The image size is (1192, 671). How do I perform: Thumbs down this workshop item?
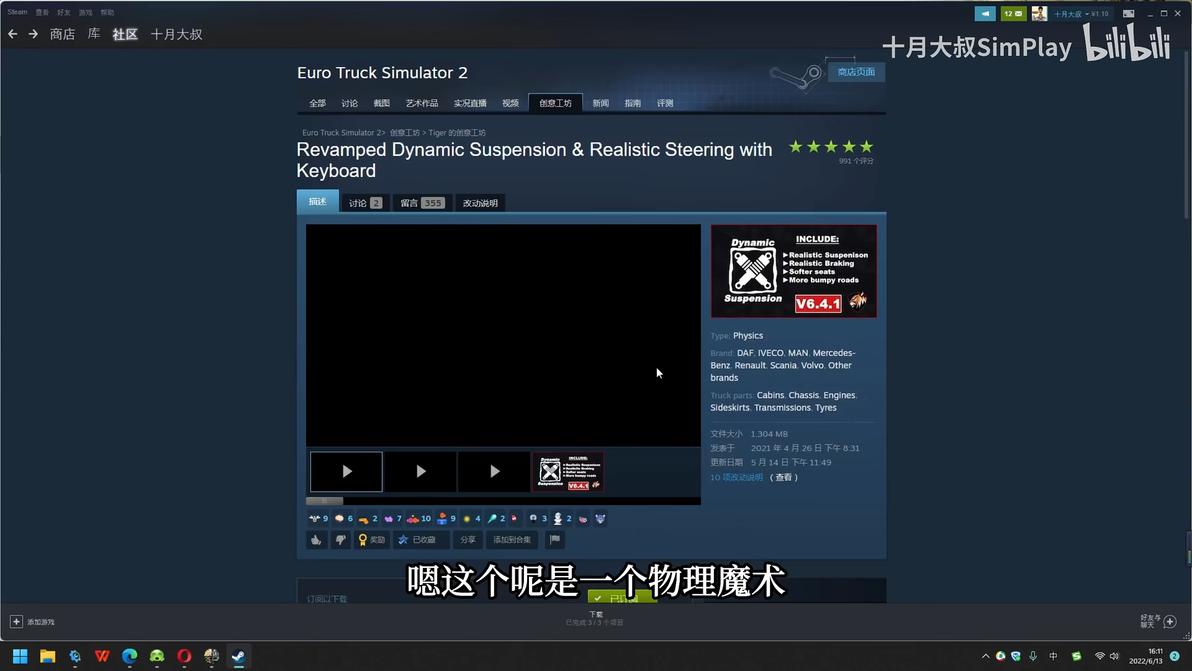click(x=341, y=540)
